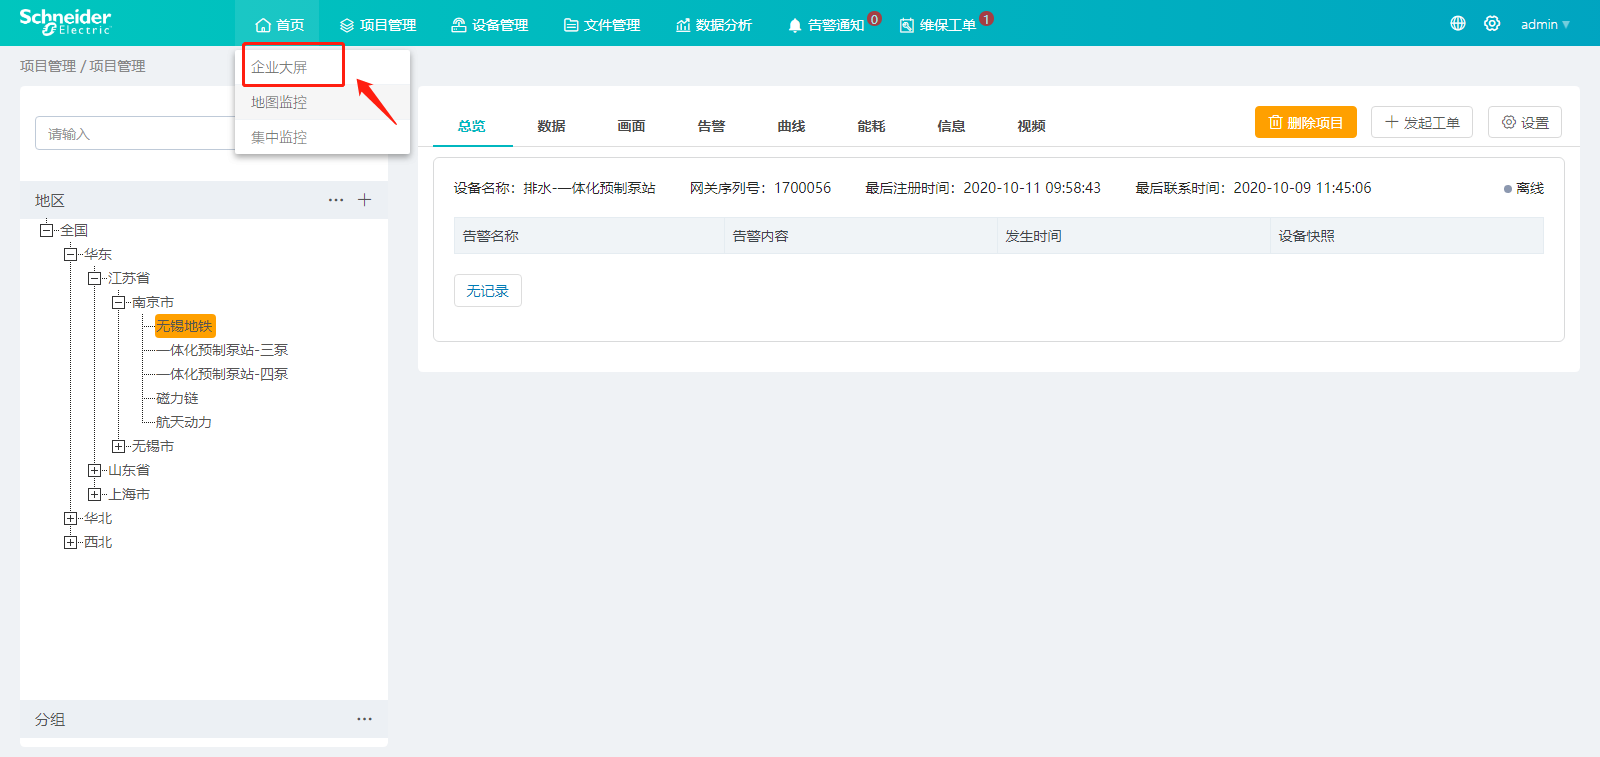1600x757 pixels.
Task: Click the 维保工单 badge showing 1
Action: [986, 19]
